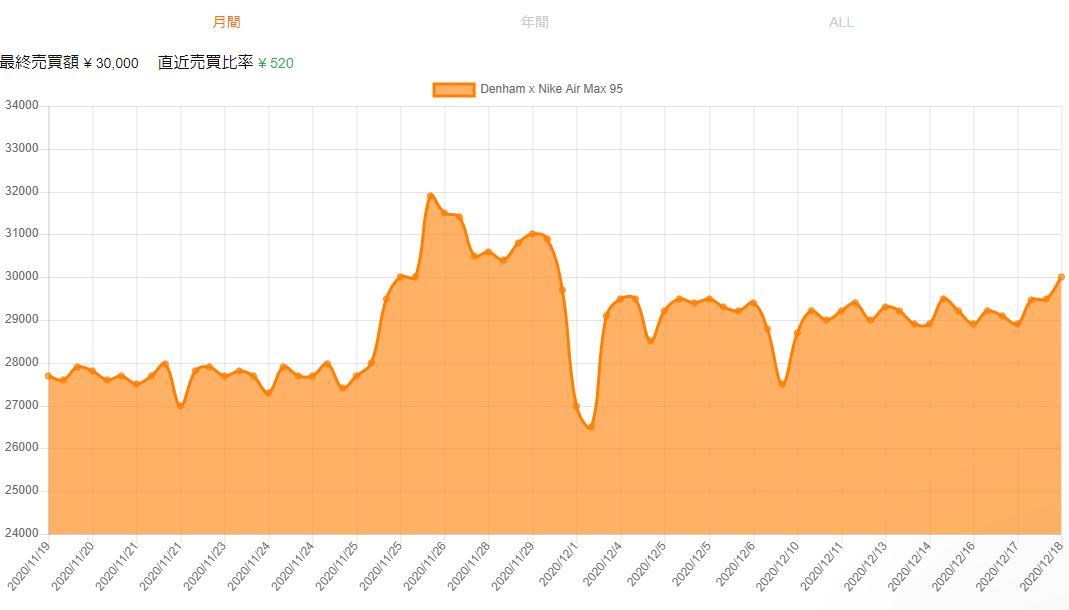
Task: Click the 33000 y-axis label
Action: click(22, 148)
